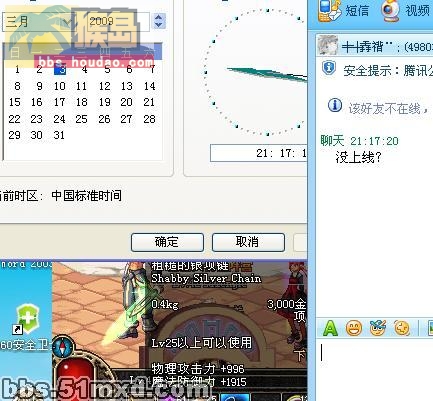Click the 0.4kg weight text in game
The height and width of the screenshot is (401, 433).
tap(165, 305)
